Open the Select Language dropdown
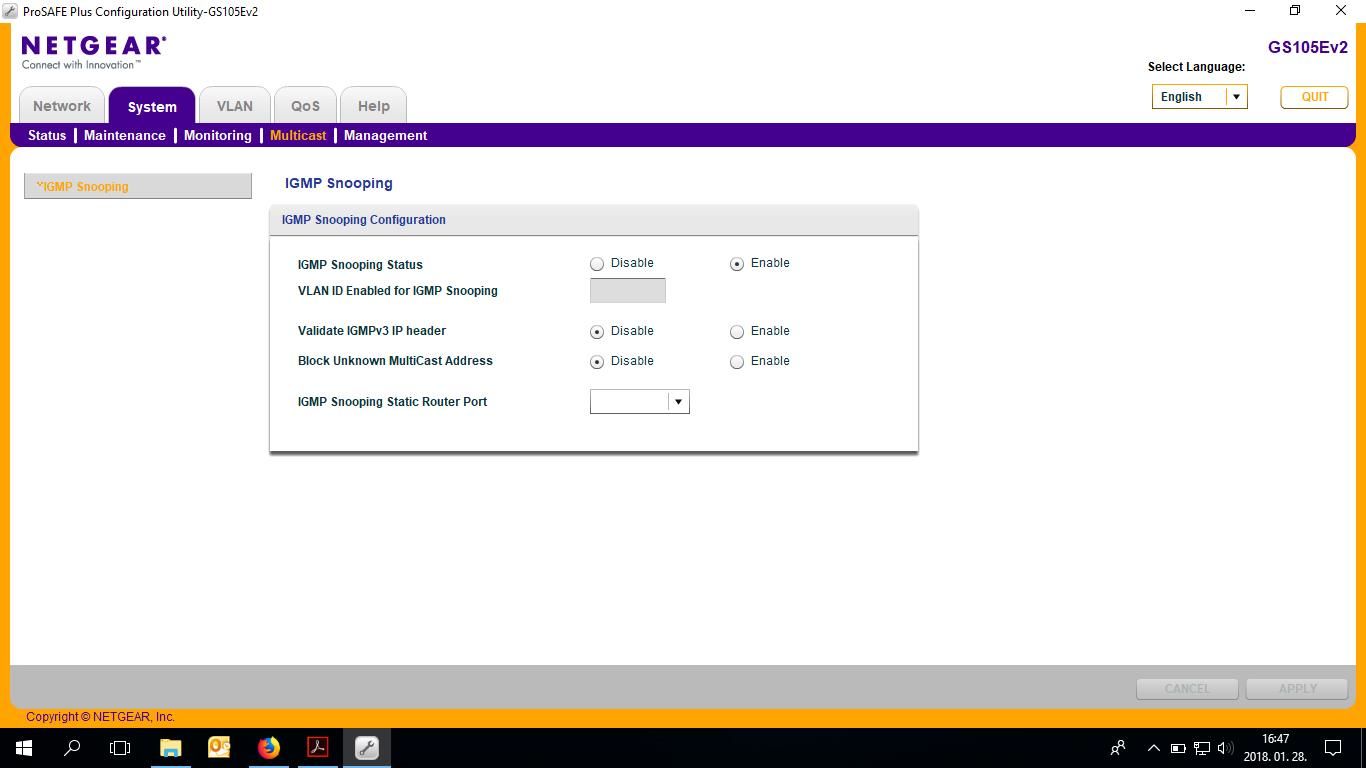The height and width of the screenshot is (768, 1366). tap(1199, 97)
